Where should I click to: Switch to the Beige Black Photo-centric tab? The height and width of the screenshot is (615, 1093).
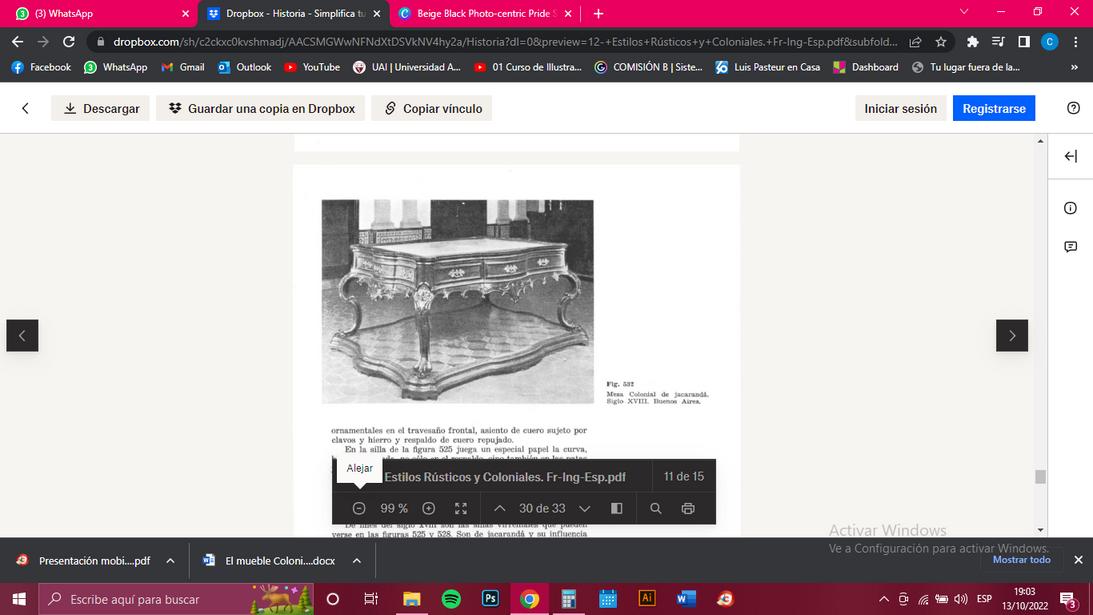click(x=487, y=13)
